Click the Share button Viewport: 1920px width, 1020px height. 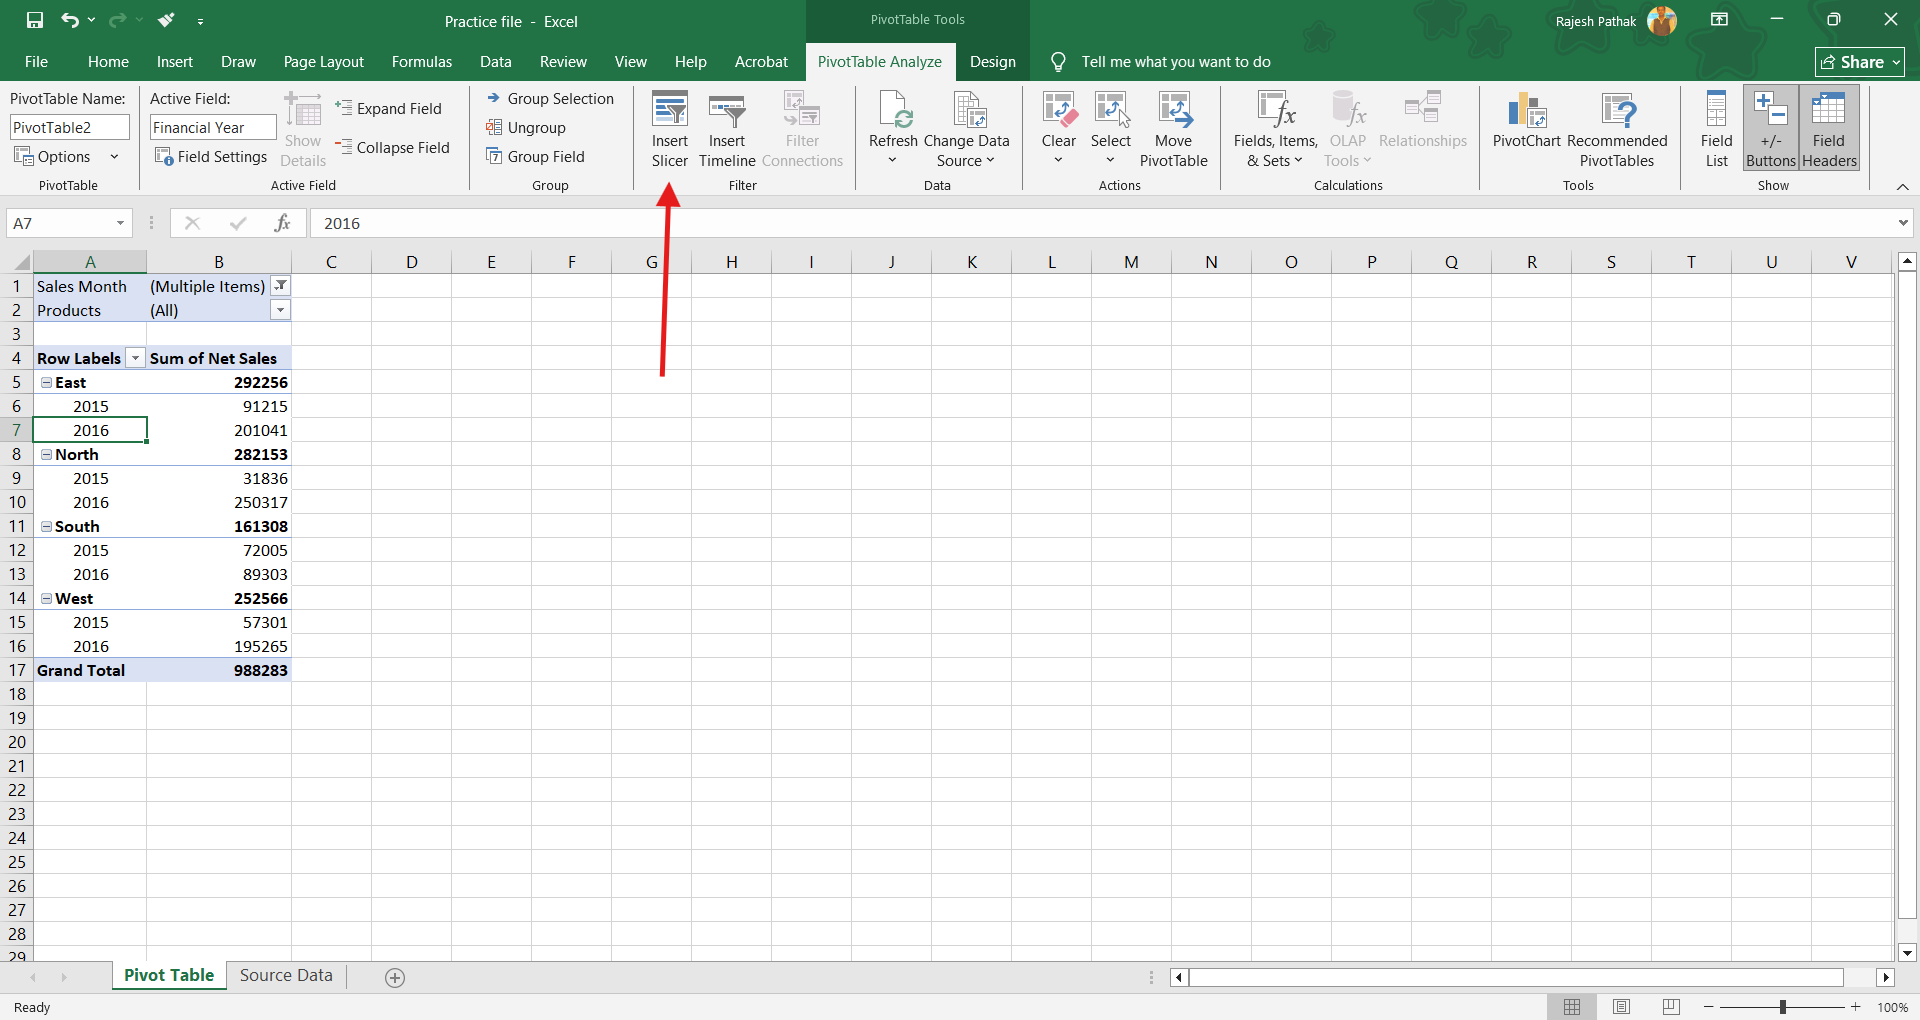[1859, 62]
